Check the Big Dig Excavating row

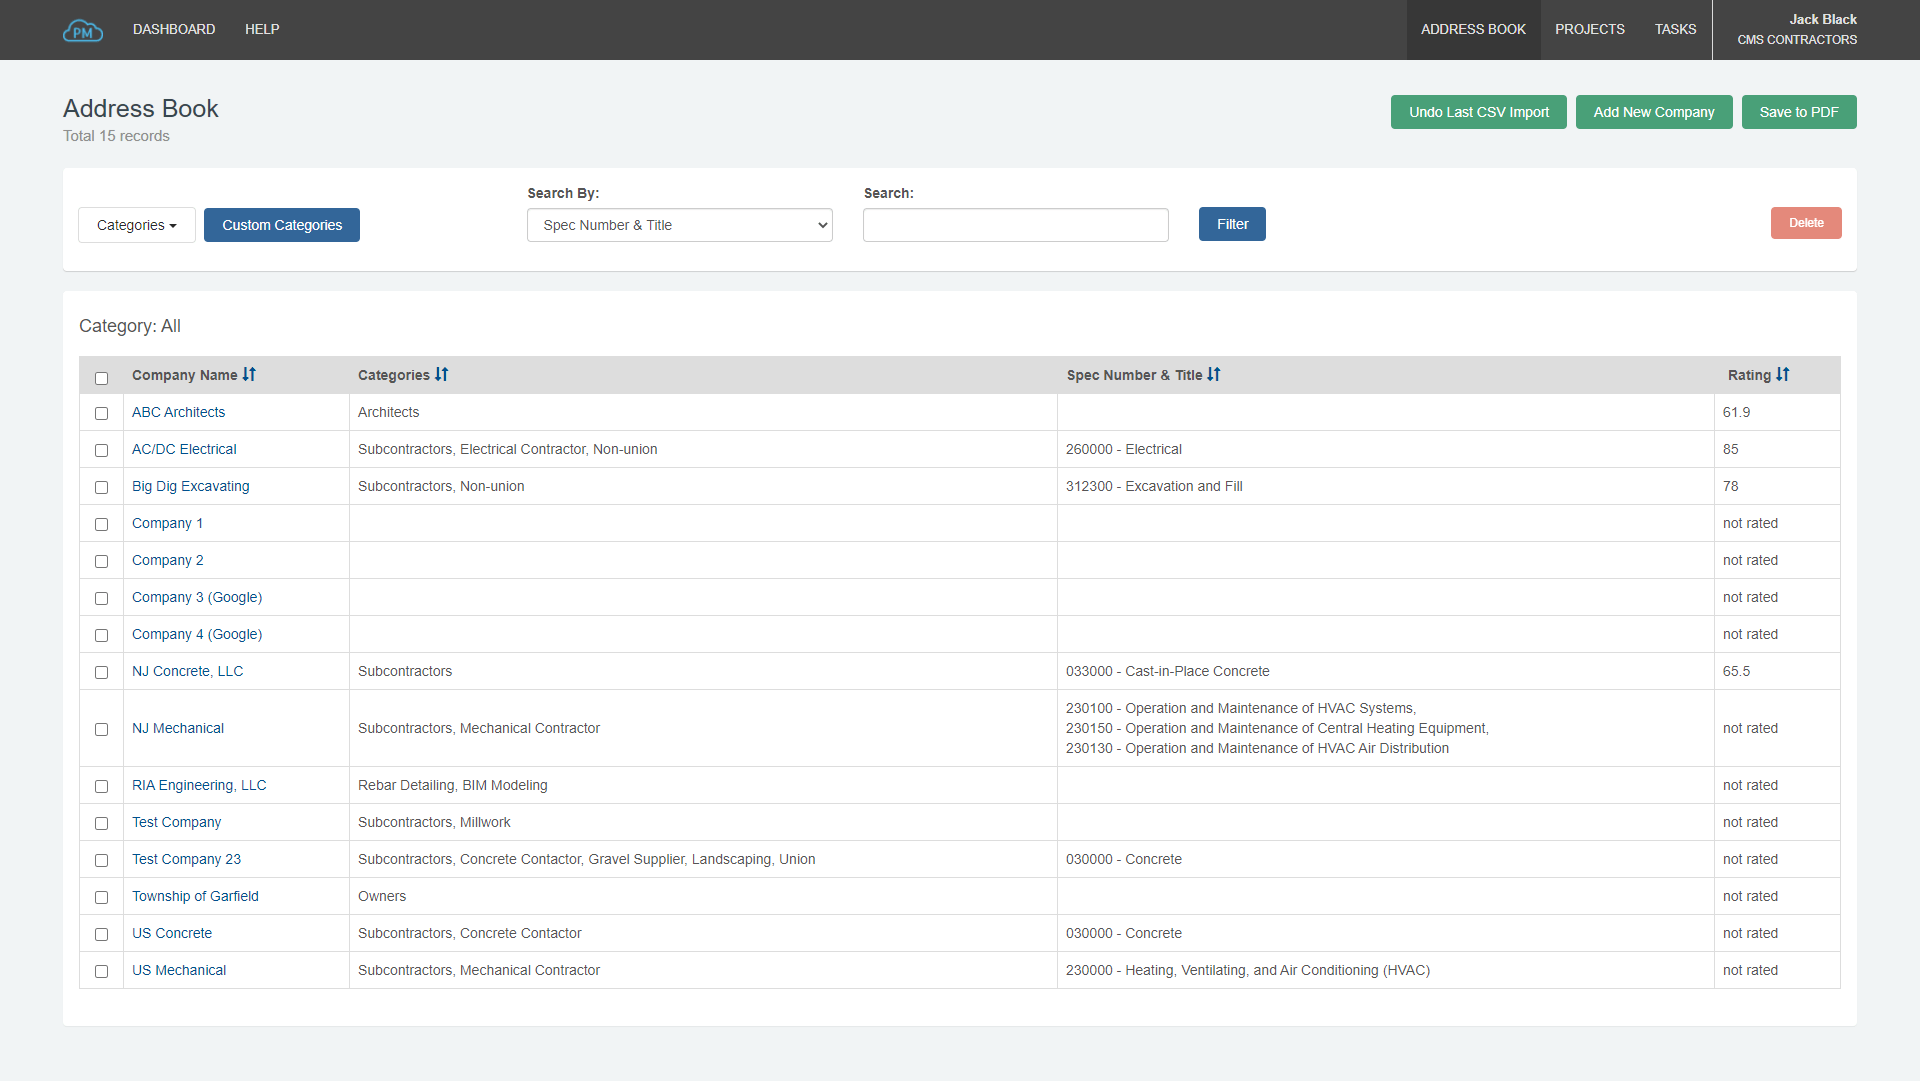click(x=101, y=487)
